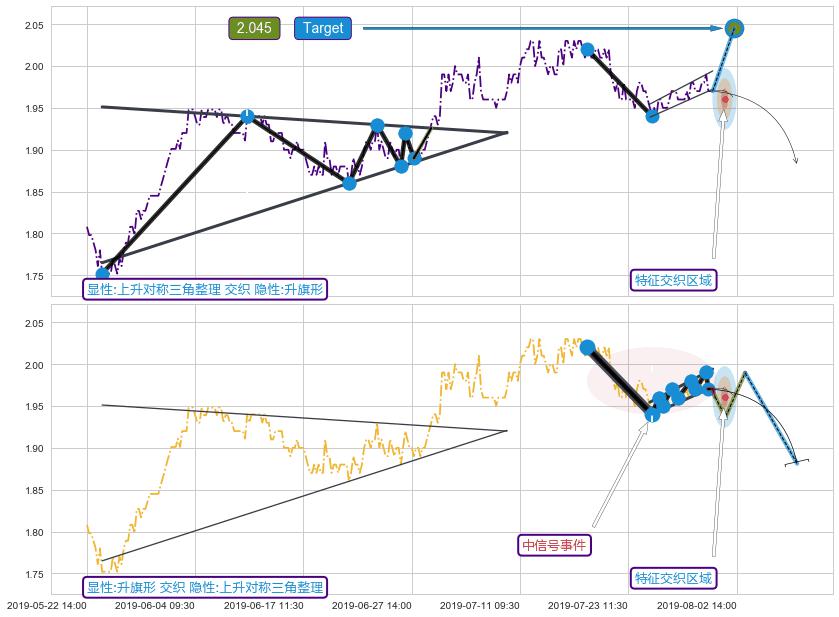This screenshot has width=839, height=617.
Task: Select the bottom chart's 显性:升旗形 label
Action: [x=205, y=587]
